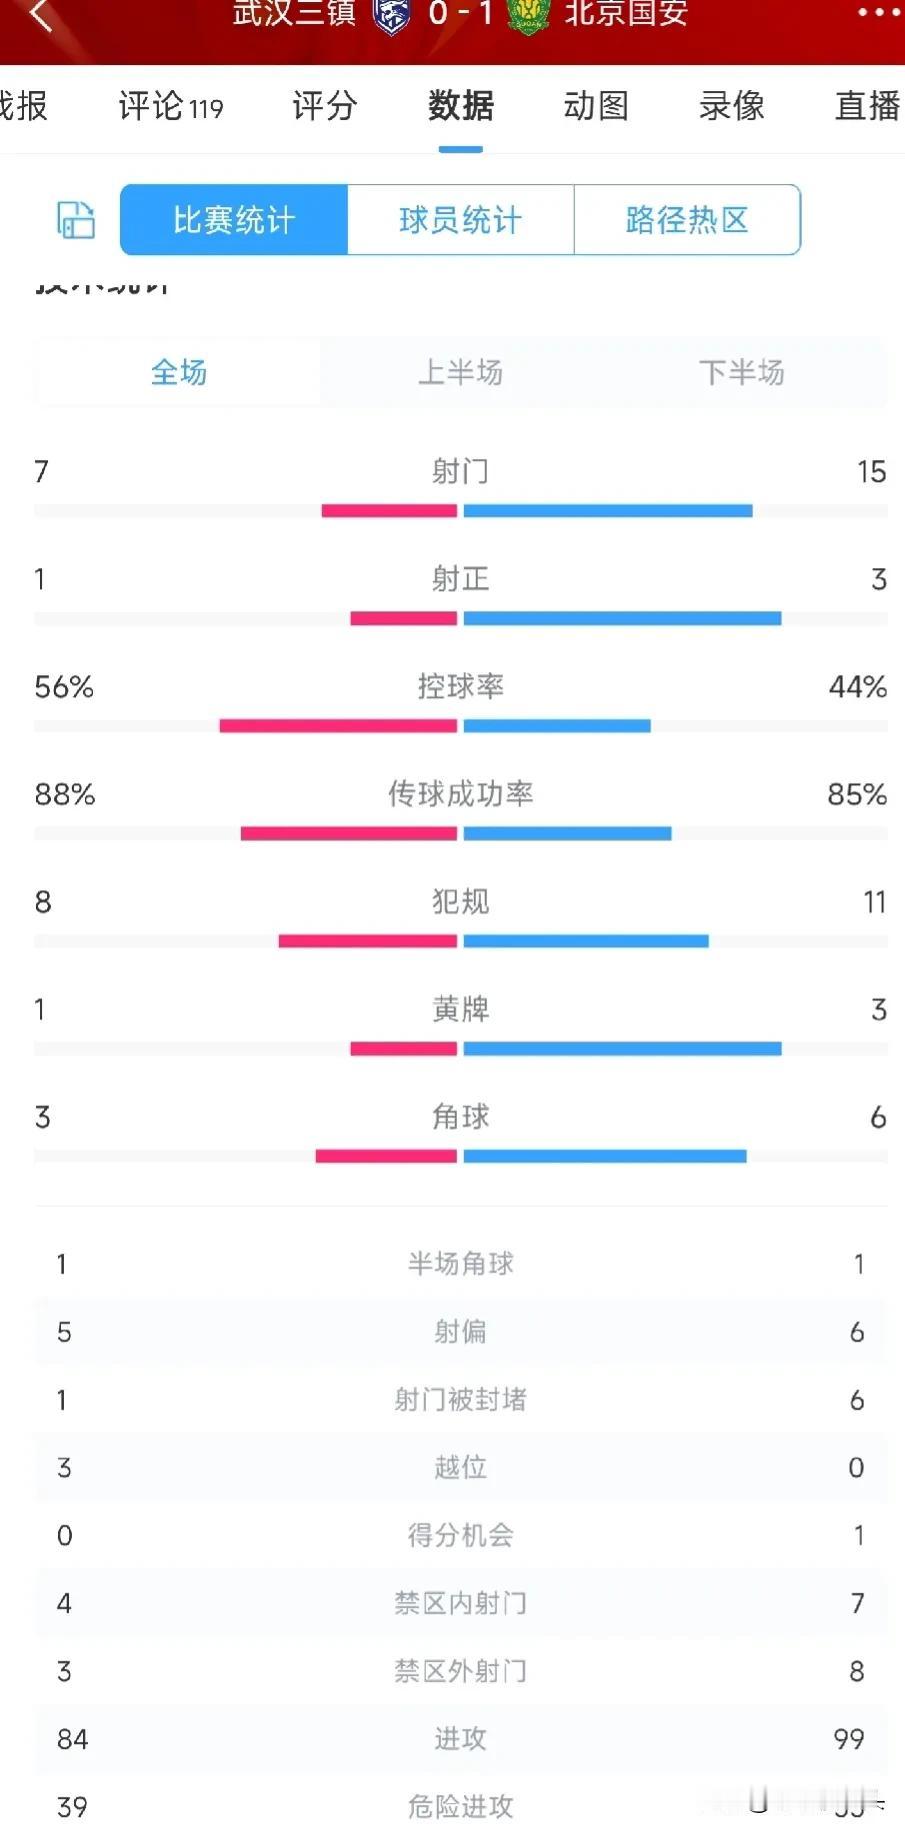
Task: Tap the Wuhan Three Towns team badge
Action: [x=391, y=14]
